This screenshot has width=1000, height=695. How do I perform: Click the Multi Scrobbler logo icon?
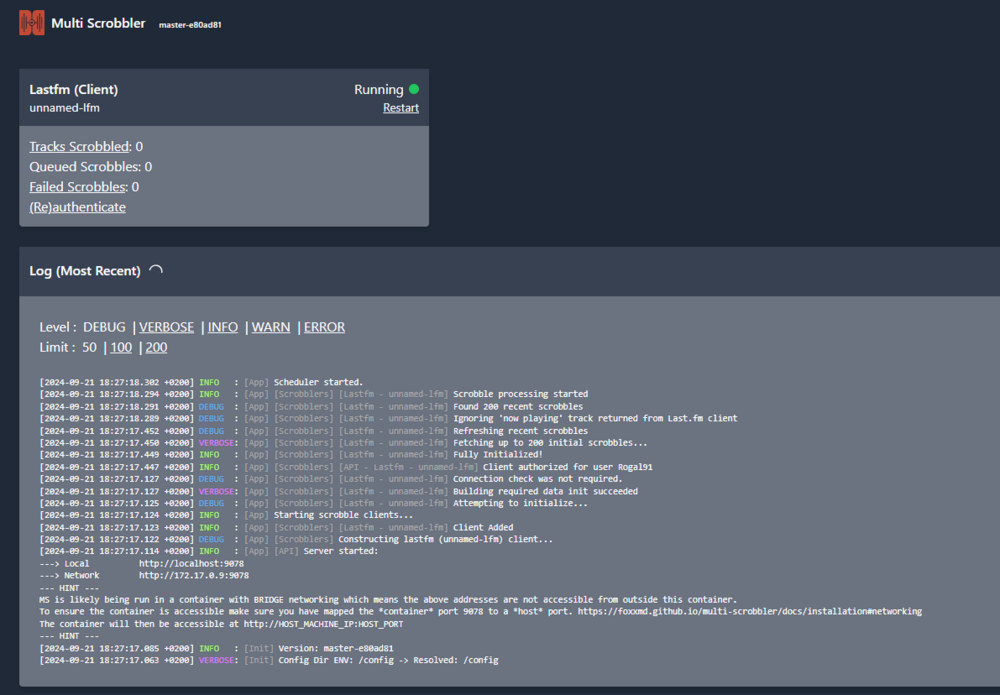(x=32, y=23)
